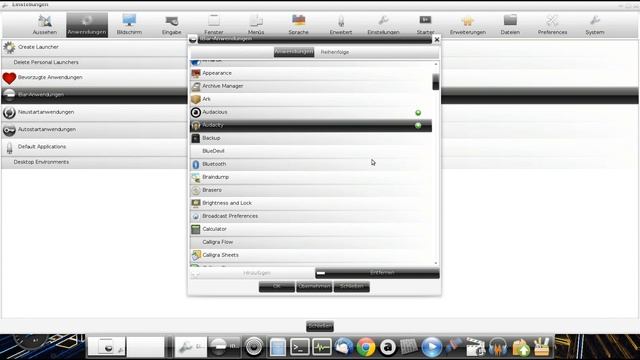The width and height of the screenshot is (640, 360).
Task: Open the Dateien settings category
Action: tap(510, 25)
